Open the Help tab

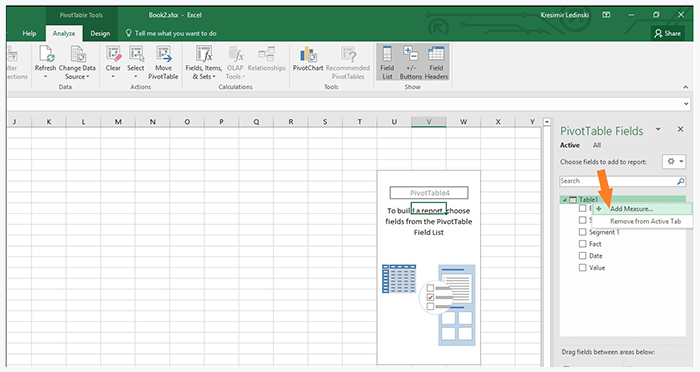[29, 33]
